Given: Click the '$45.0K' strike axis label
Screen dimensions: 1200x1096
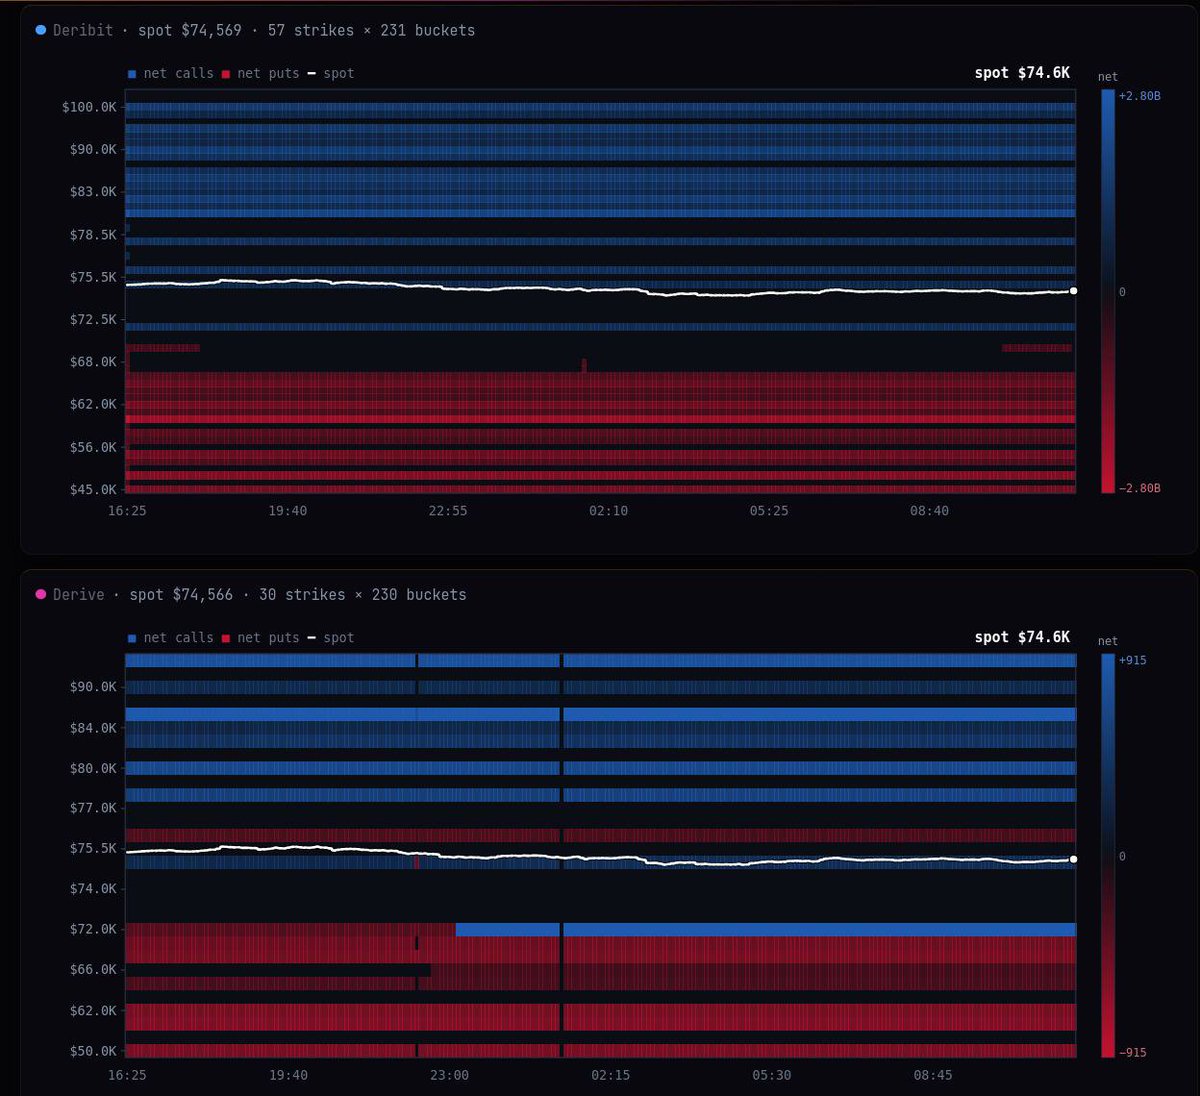Looking at the screenshot, I should [x=93, y=490].
